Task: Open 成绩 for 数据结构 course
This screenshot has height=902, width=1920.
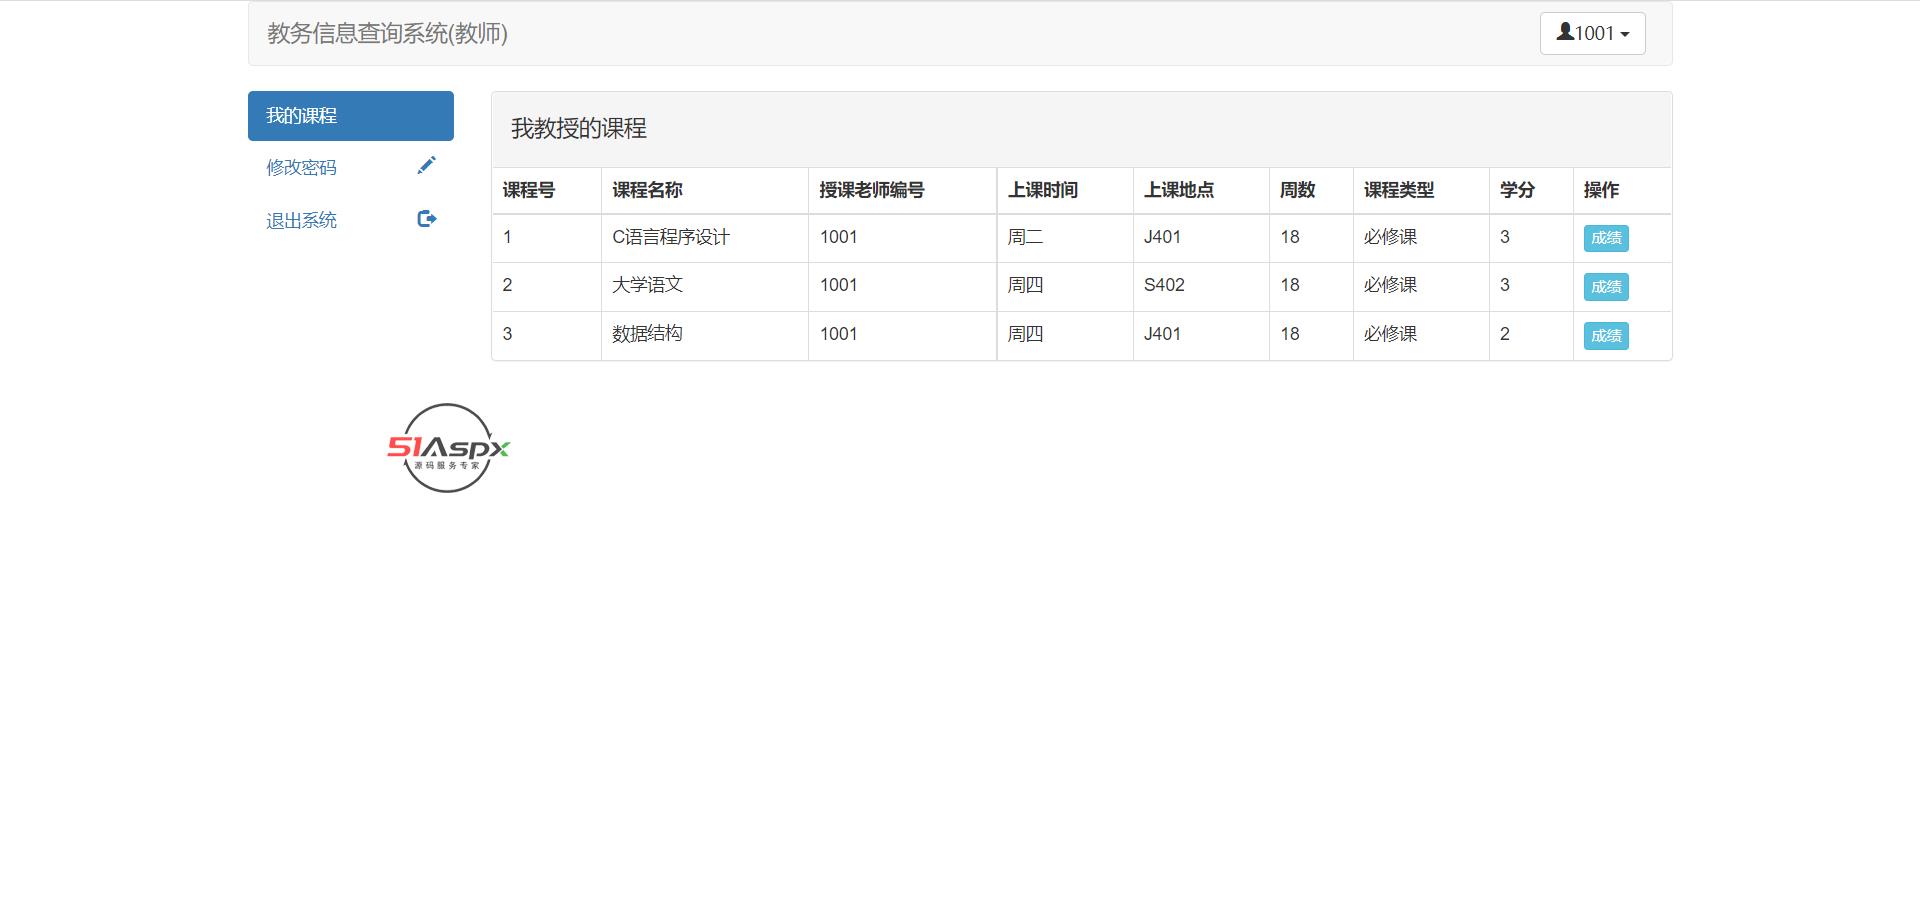Action: (x=1606, y=336)
